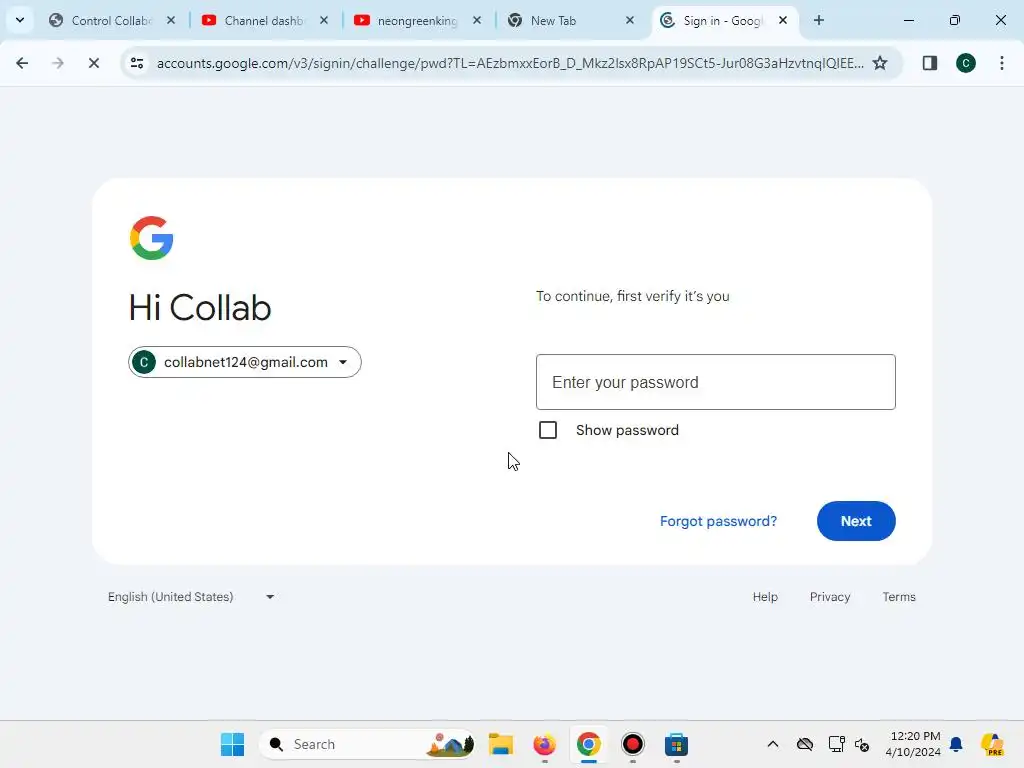The image size is (1024, 768).
Task: Open Firefox from the taskbar
Action: 545,744
